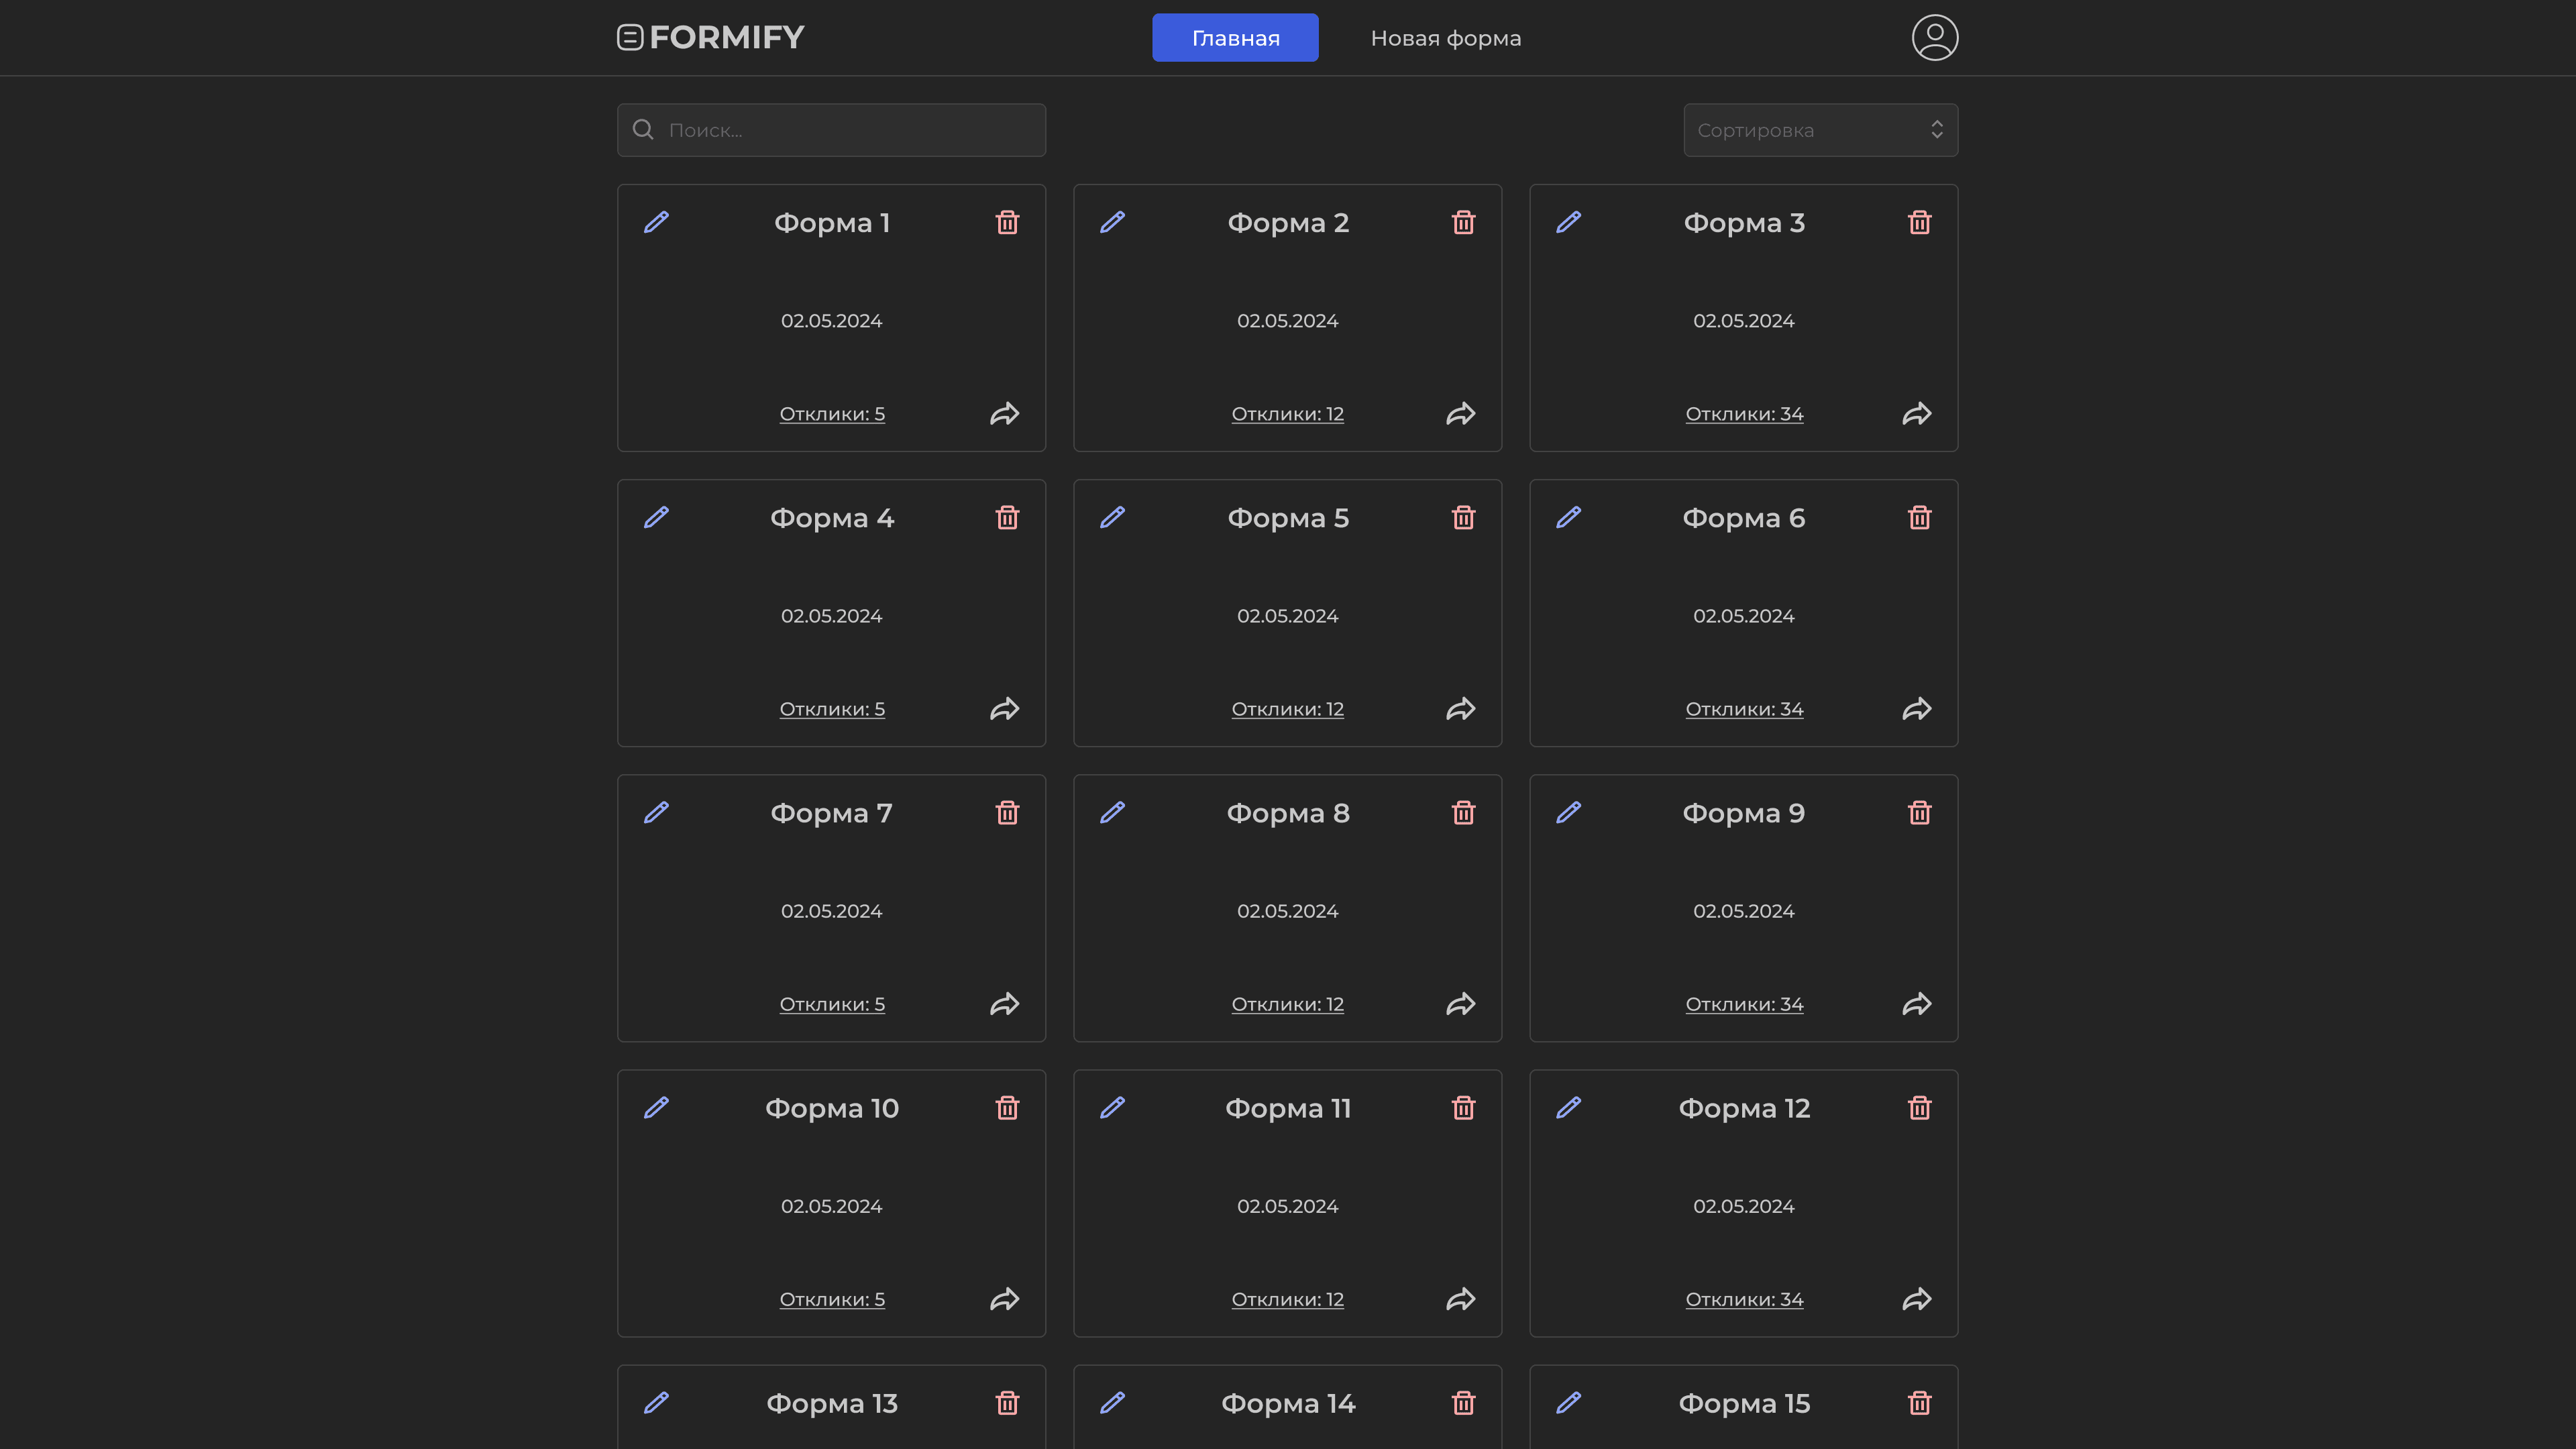Share Форма 2 using the arrow icon
The height and width of the screenshot is (1449, 2576).
pos(1461,413)
